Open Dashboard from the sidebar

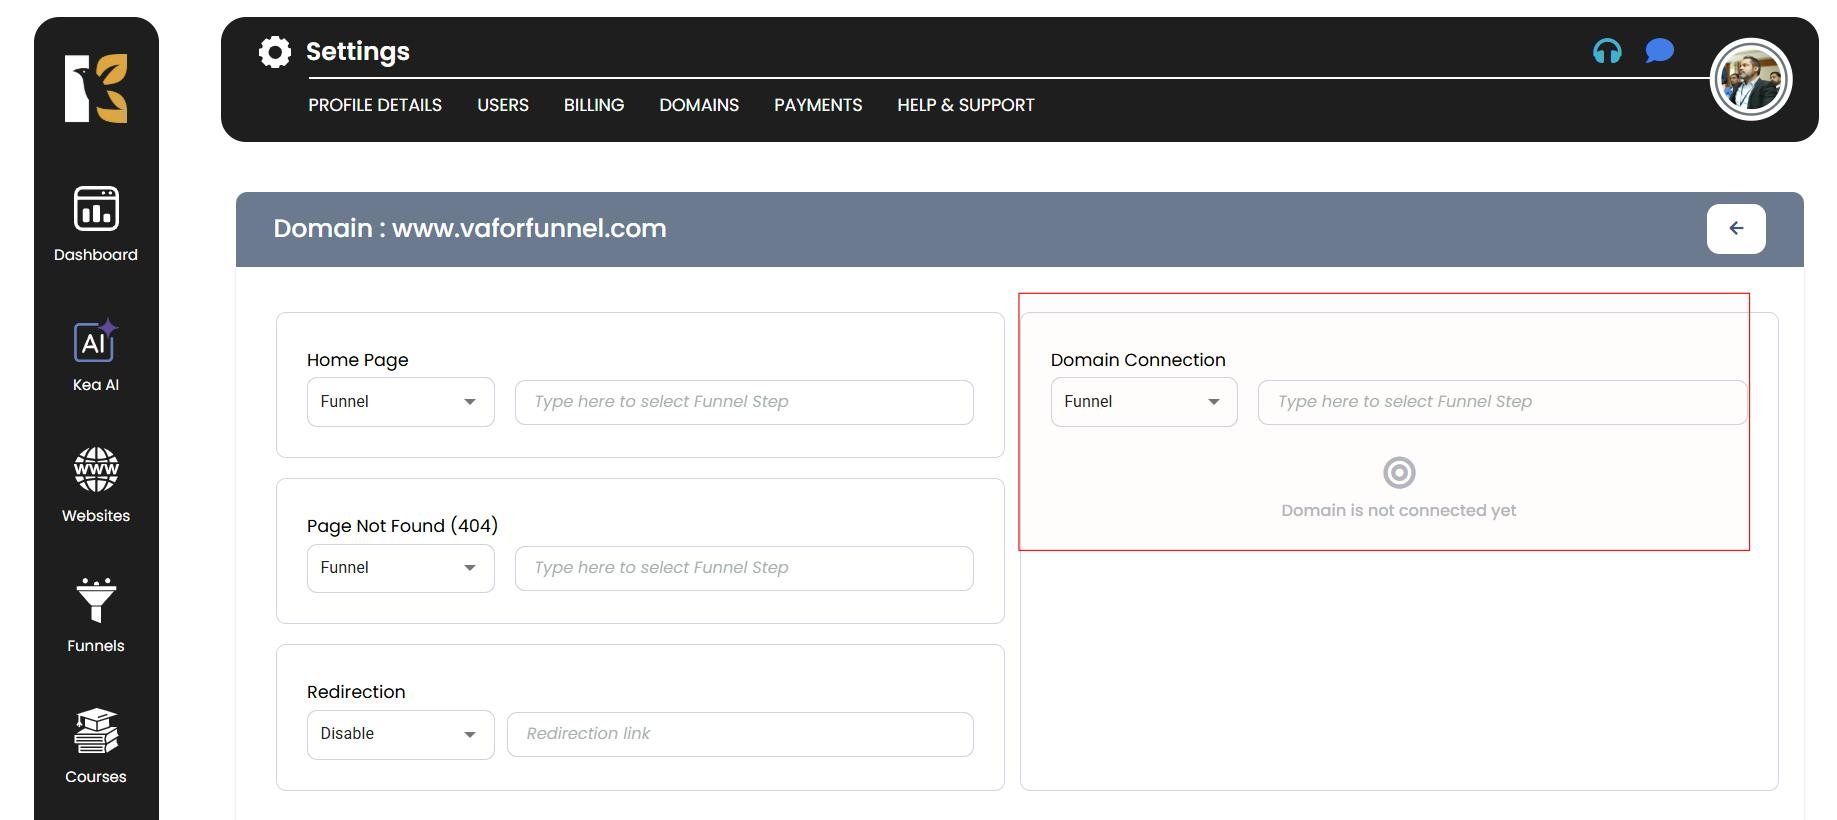point(96,224)
